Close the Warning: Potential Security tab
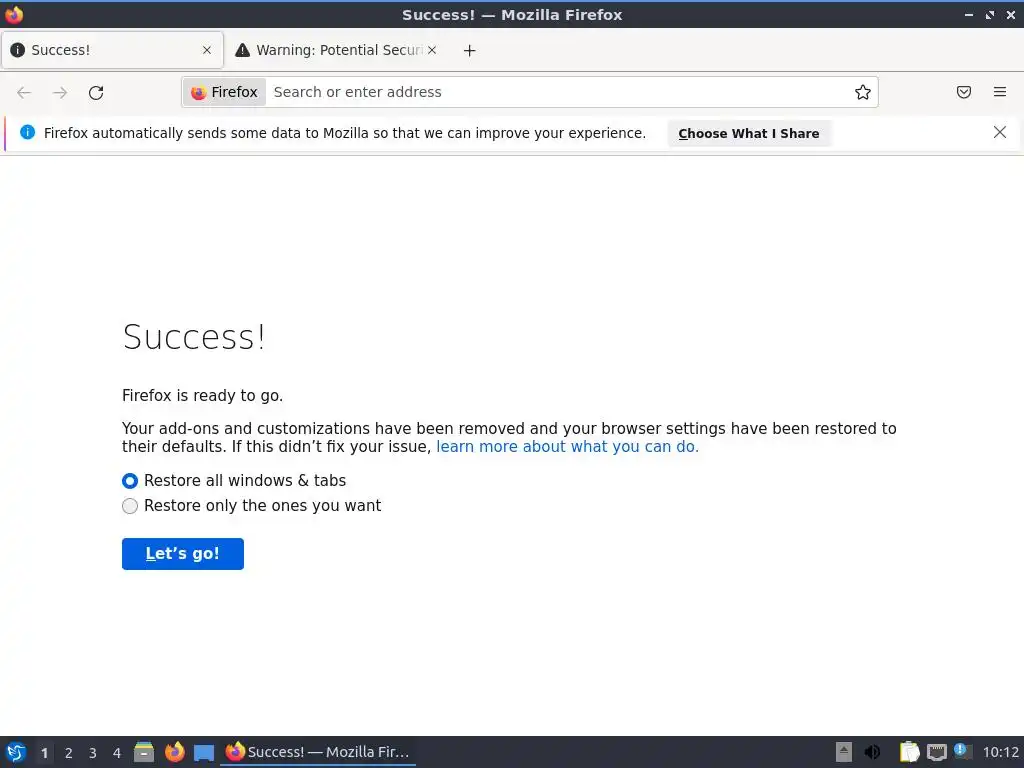 coord(432,50)
